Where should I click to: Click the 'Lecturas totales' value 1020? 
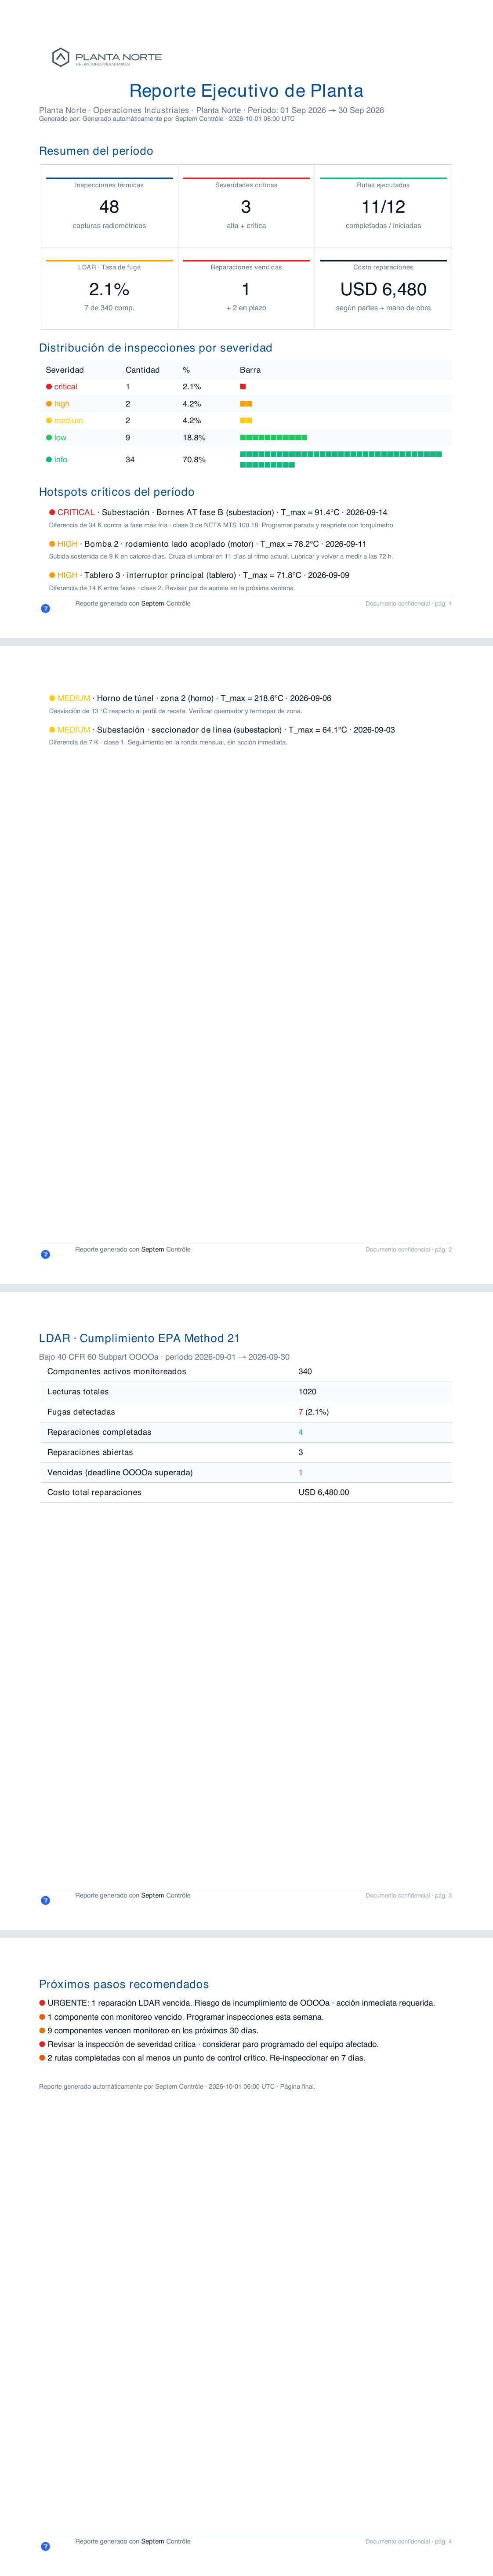click(x=307, y=1392)
